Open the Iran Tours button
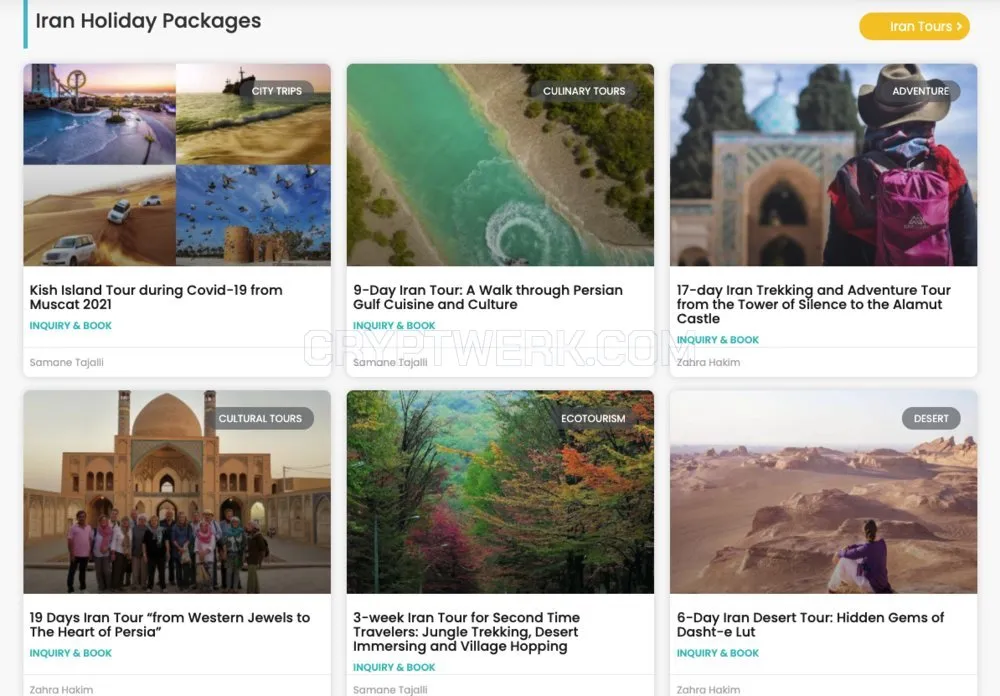 (x=914, y=26)
